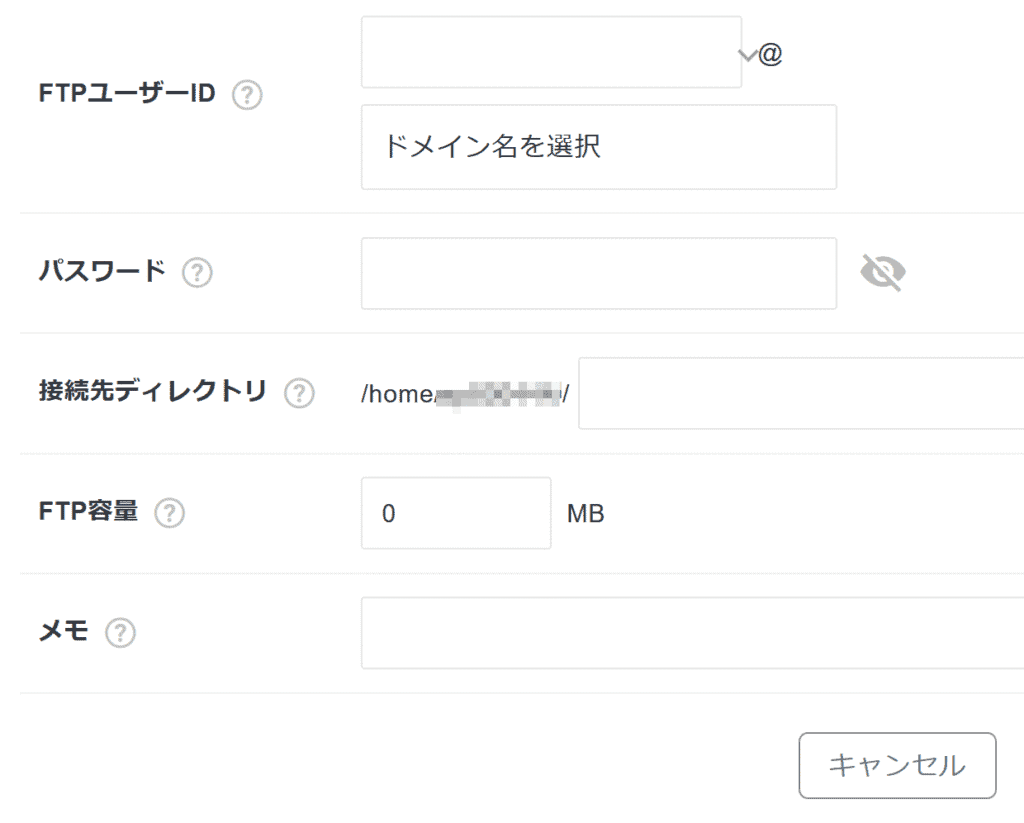Click inside the メモ text field
The height and width of the screenshot is (823, 1024).
click(x=692, y=633)
